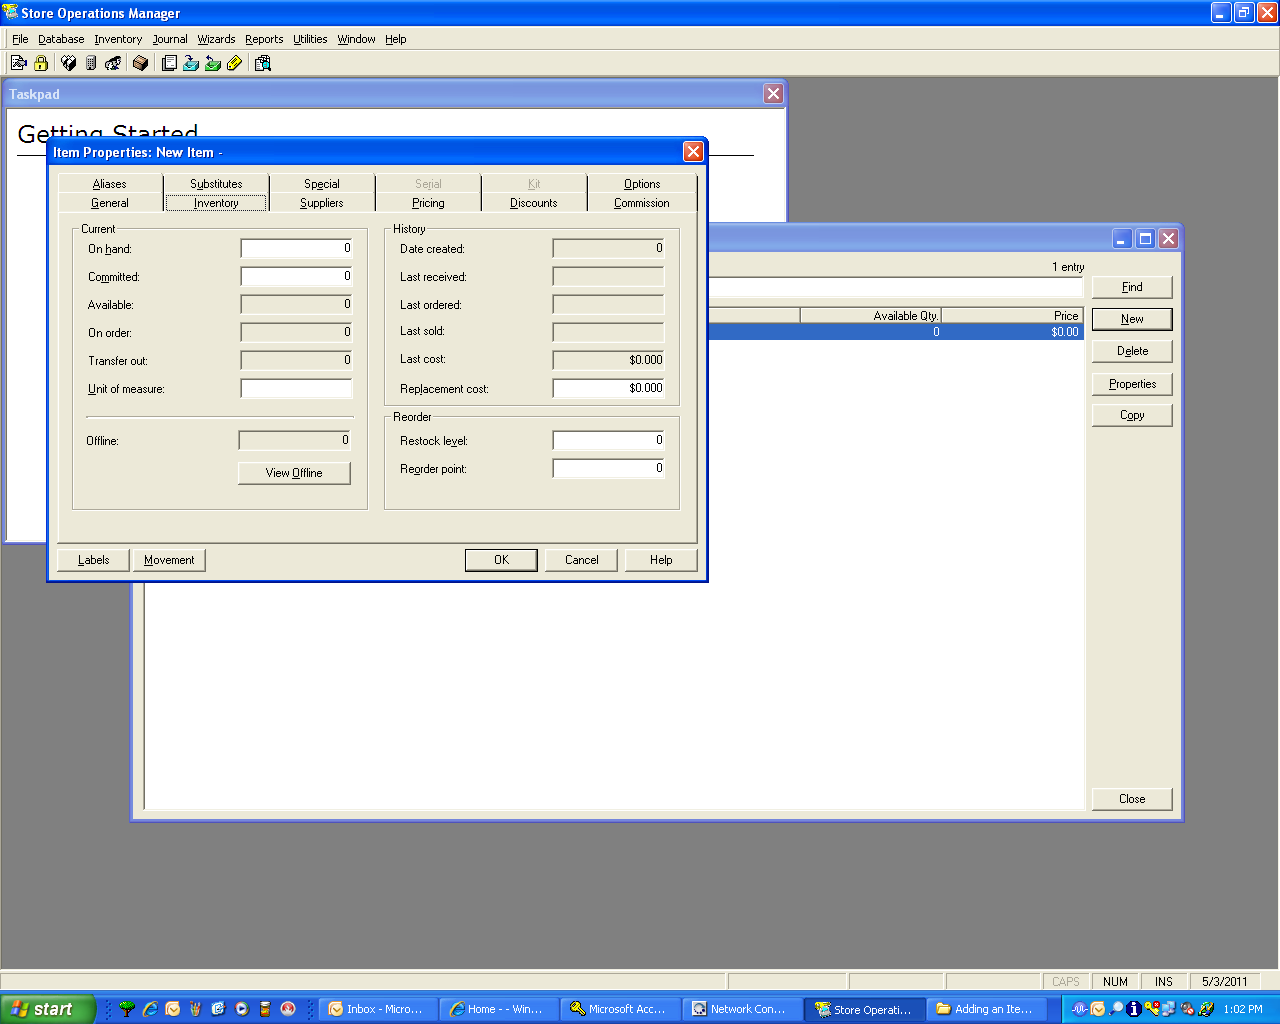
Task: Select the green transfer out toolbar icon
Action: pyautogui.click(x=213, y=62)
